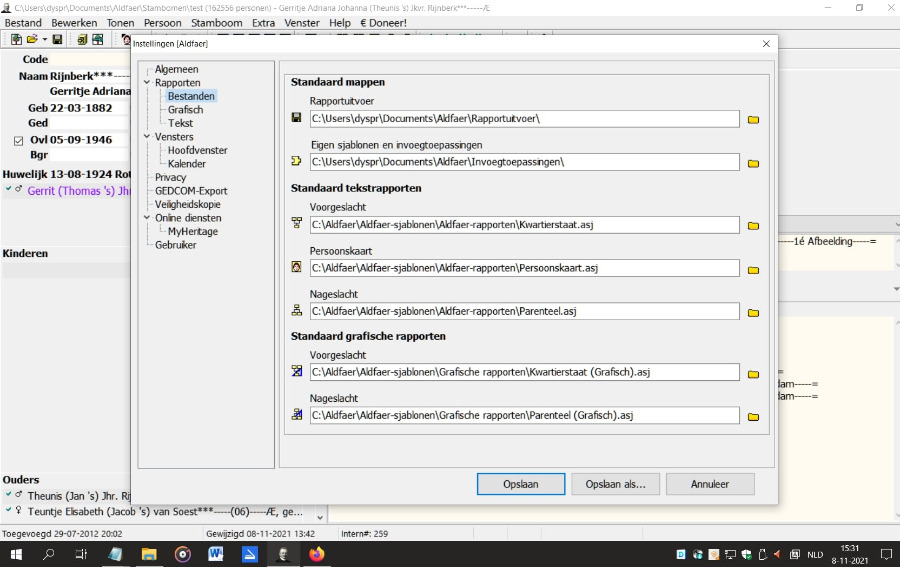Screen dimensions: 900x567
Task: Browse file for text Nageslacht report
Action: [x=753, y=312]
